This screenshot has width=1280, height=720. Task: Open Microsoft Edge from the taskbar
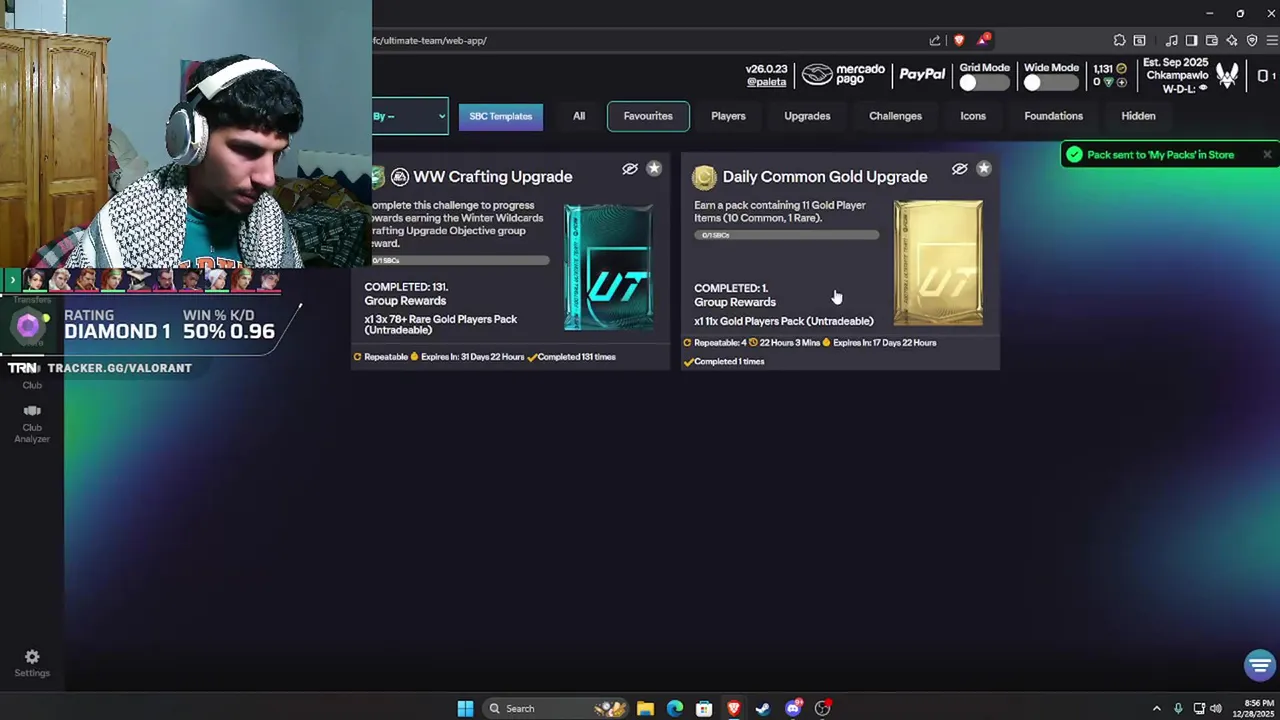pyautogui.click(x=675, y=708)
